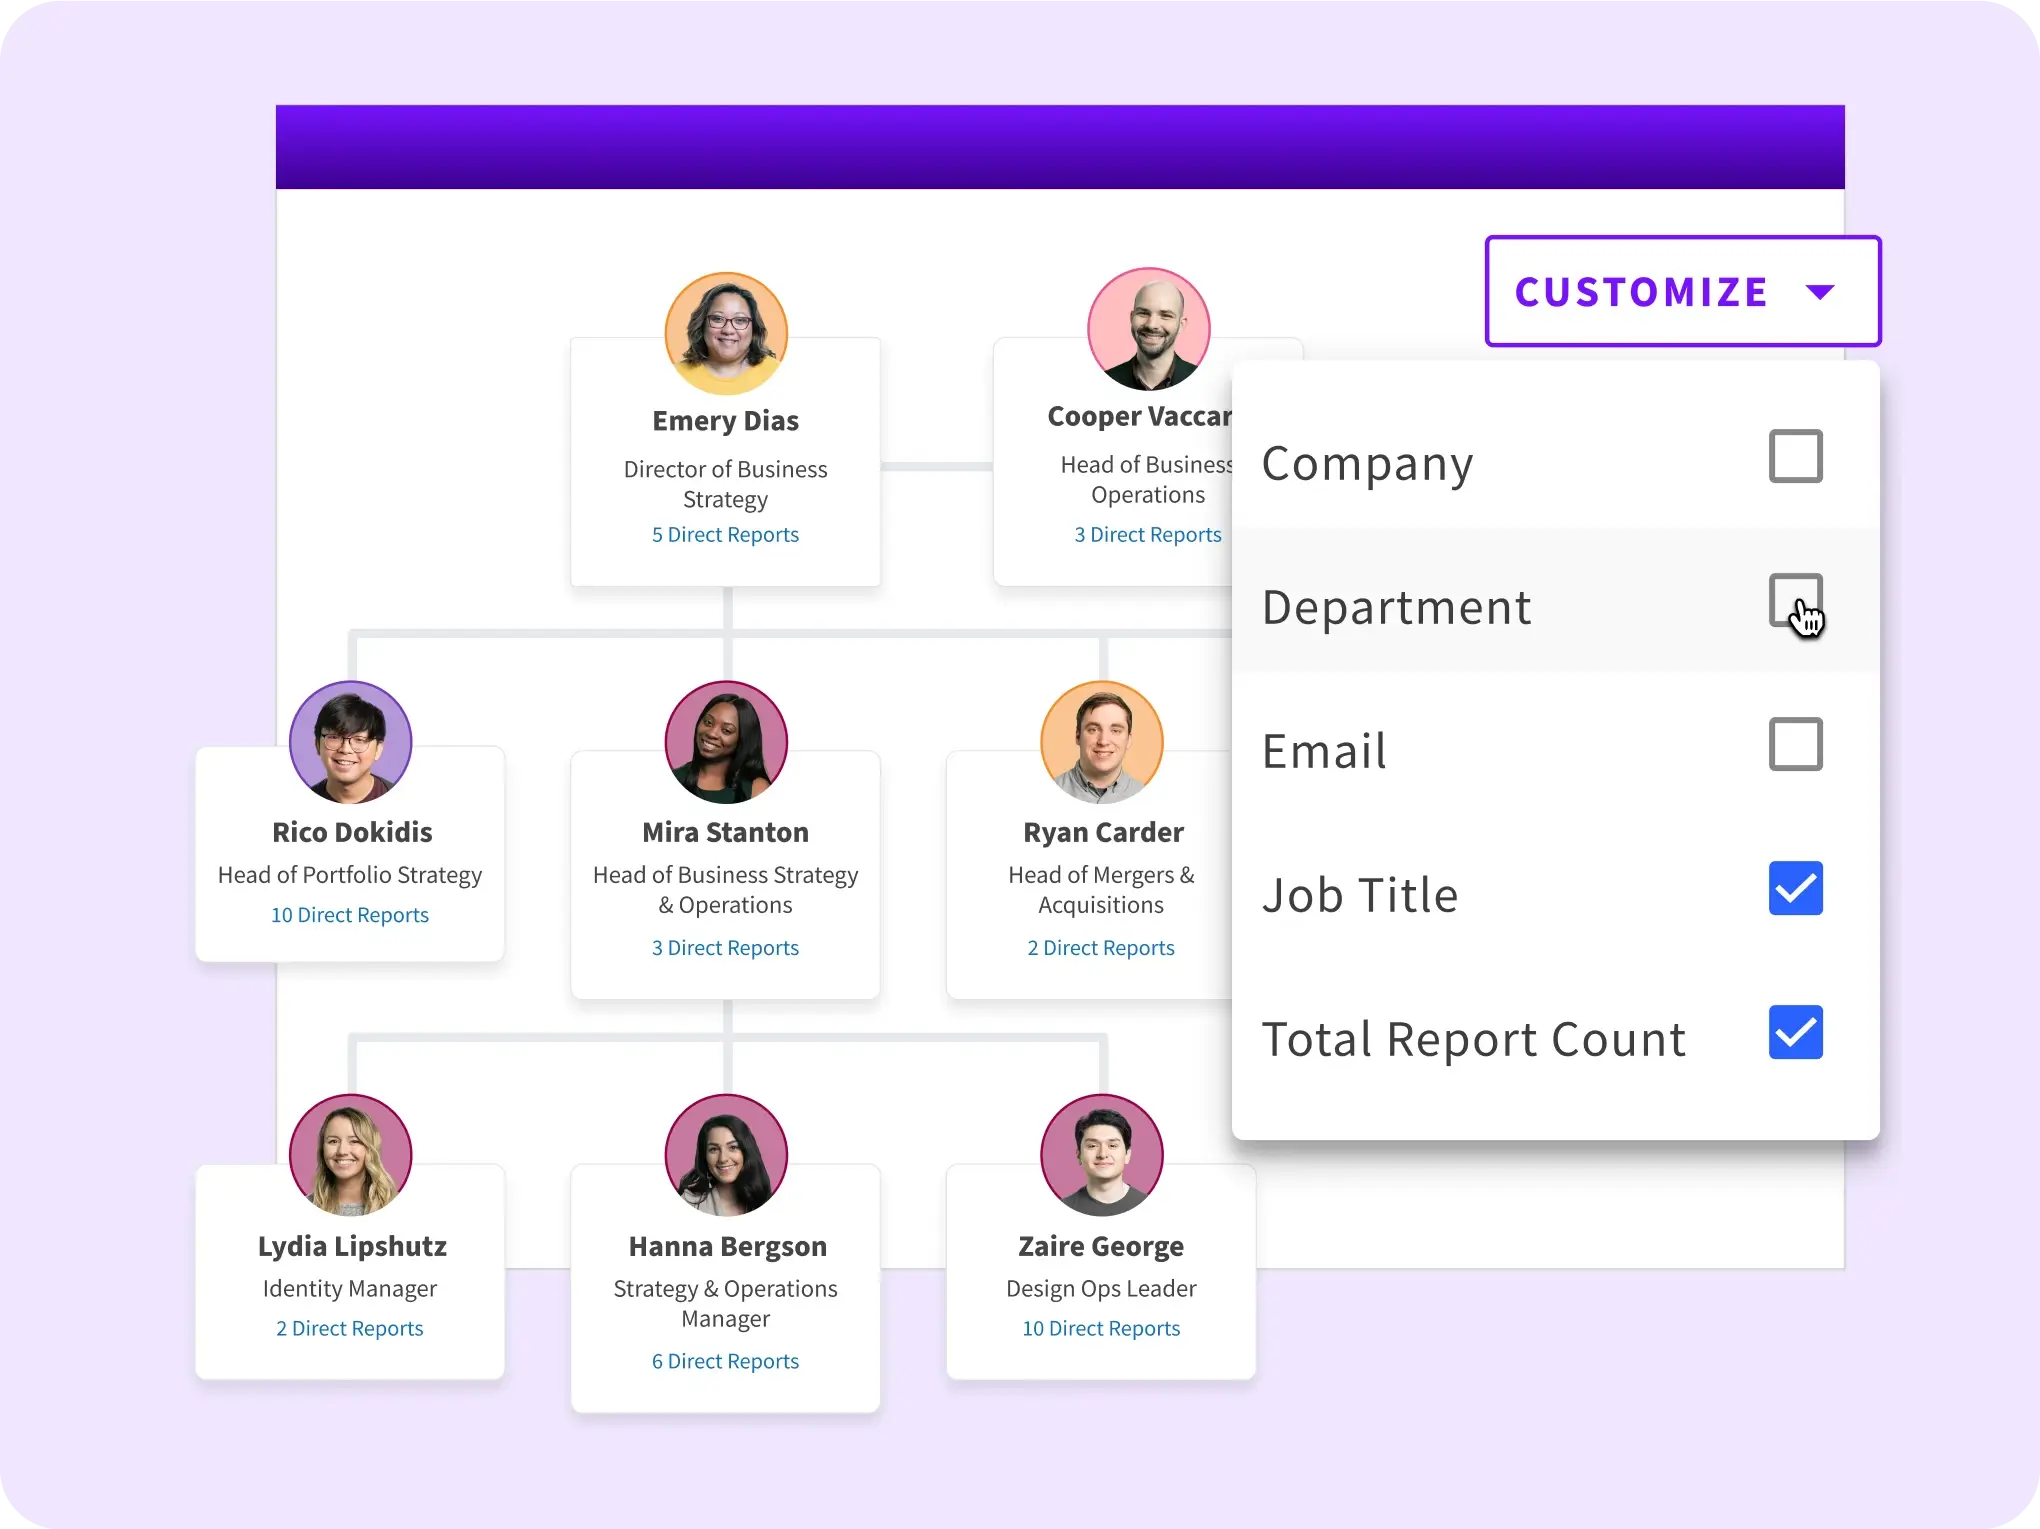Click Emery Dias profile photo
The height and width of the screenshot is (1529, 2040).
pyautogui.click(x=726, y=333)
